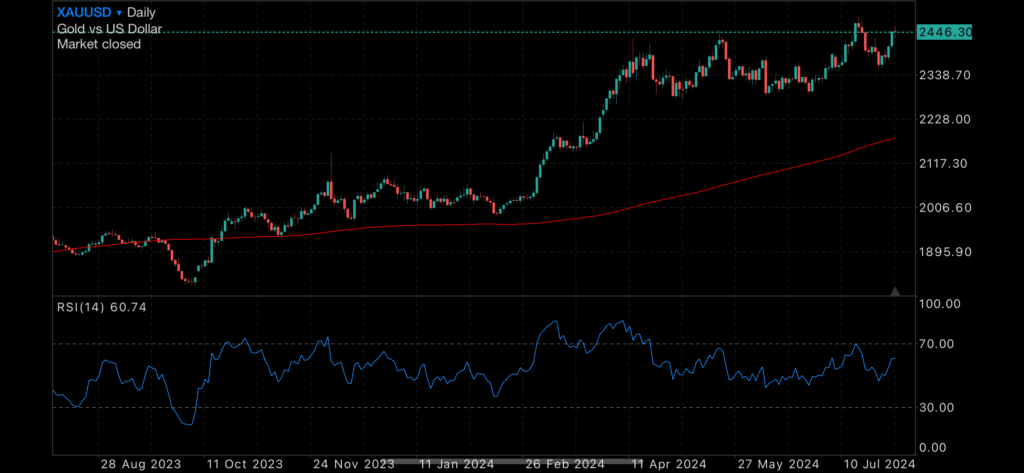Image resolution: width=1024 pixels, height=473 pixels.
Task: Click the 27 May 2024 date label
Action: point(776,464)
